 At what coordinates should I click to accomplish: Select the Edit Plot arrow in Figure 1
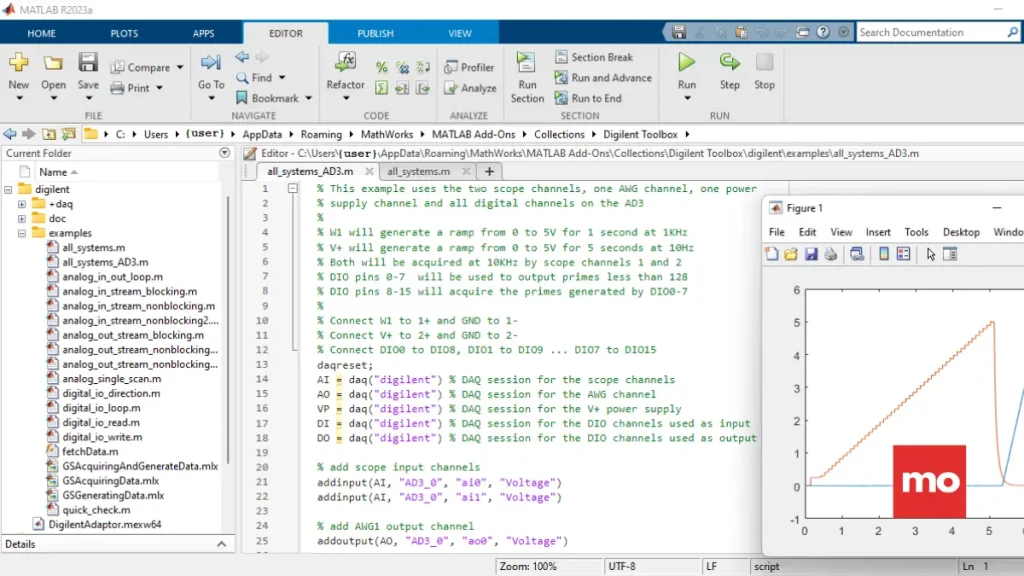point(931,254)
